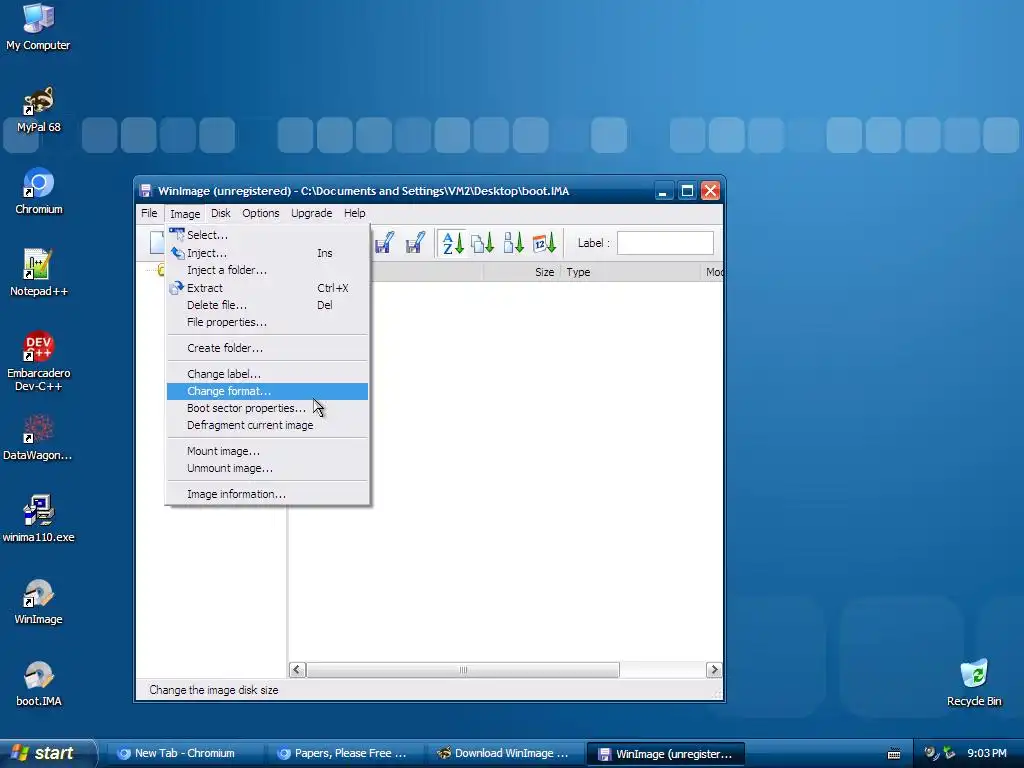Select the winima110.exe desktop icon
Viewport: 1024px width, 768px height.
(38, 520)
